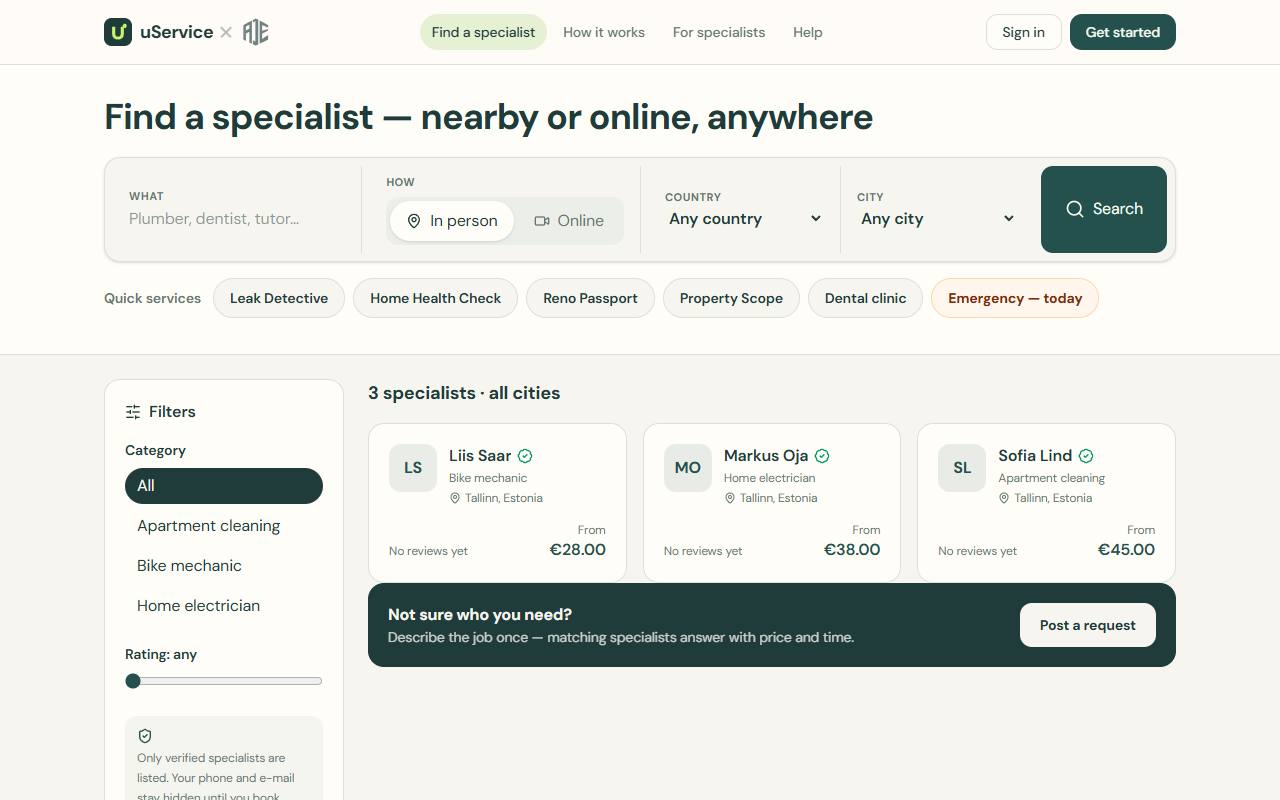Viewport: 1280px width, 800px height.
Task: Click the Get started button
Action: pos(1123,32)
